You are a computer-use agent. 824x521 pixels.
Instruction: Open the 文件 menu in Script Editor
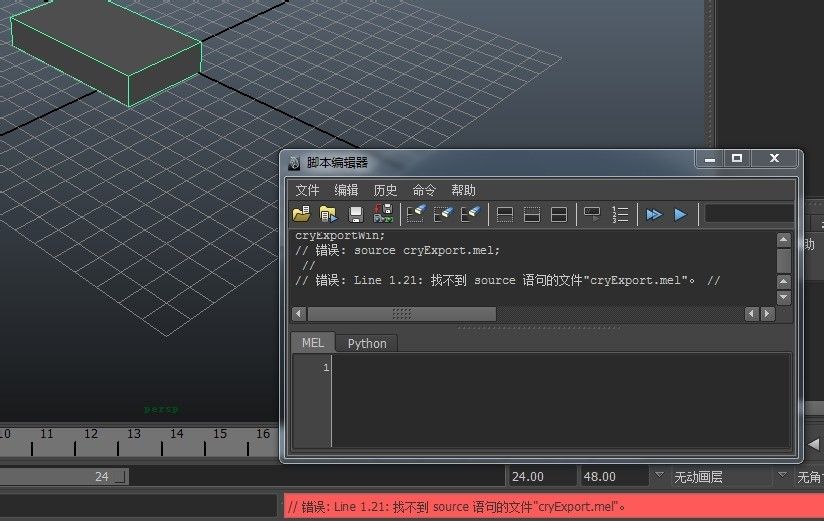307,190
